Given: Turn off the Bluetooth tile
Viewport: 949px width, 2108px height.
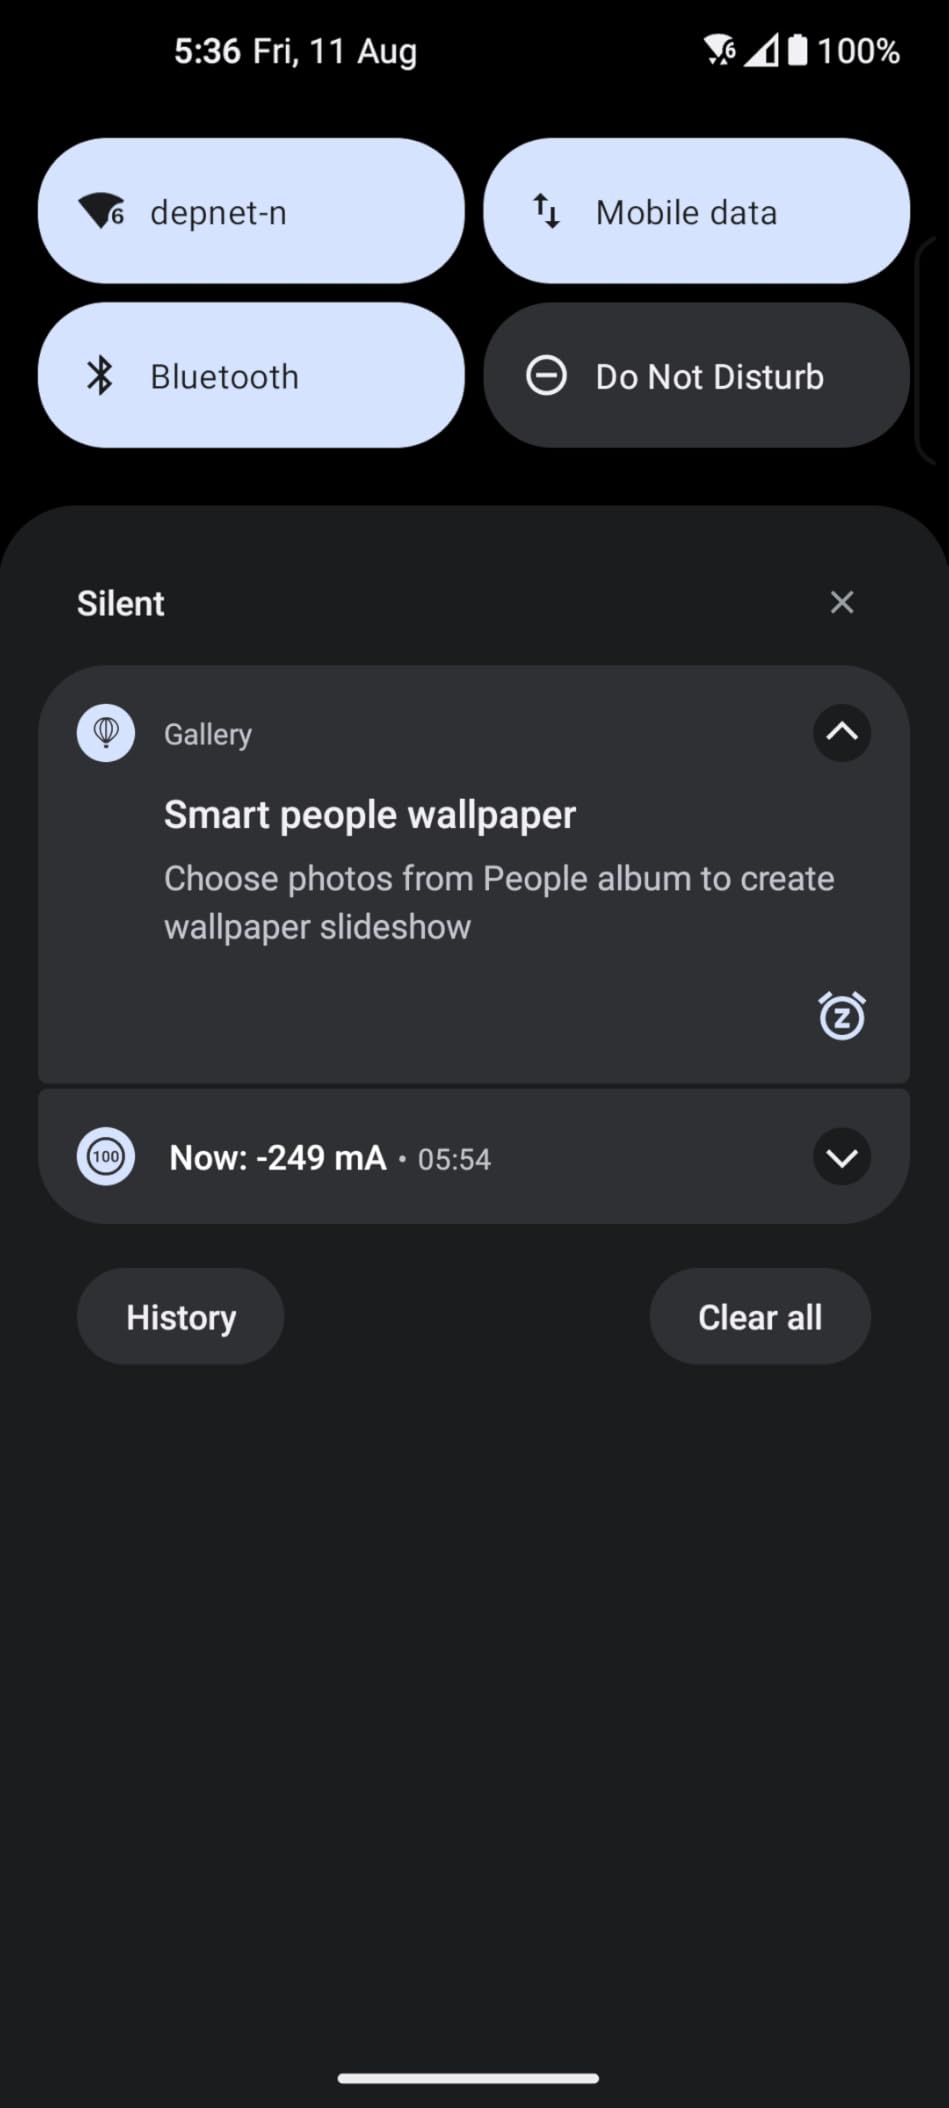Looking at the screenshot, I should 251,376.
